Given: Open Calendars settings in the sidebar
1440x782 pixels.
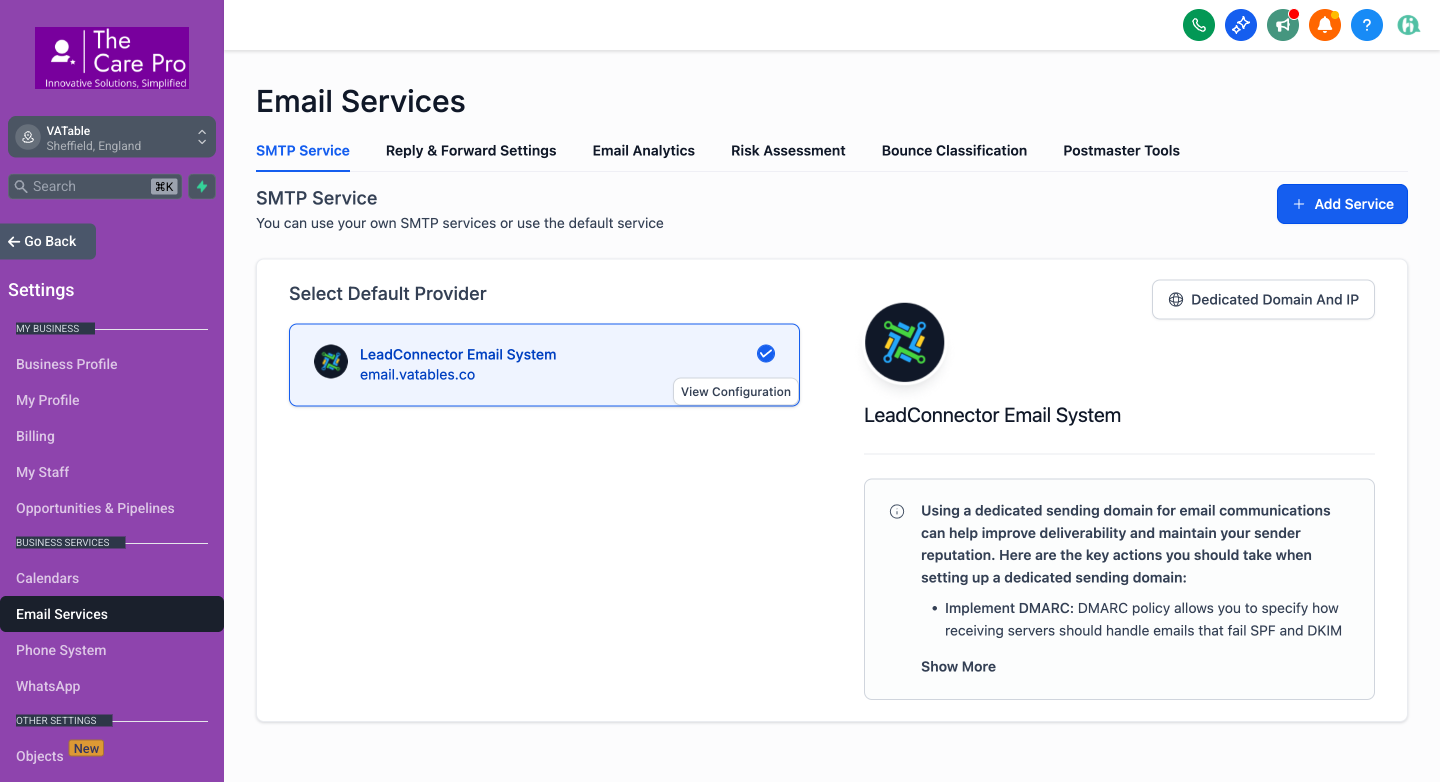Looking at the screenshot, I should point(47,578).
